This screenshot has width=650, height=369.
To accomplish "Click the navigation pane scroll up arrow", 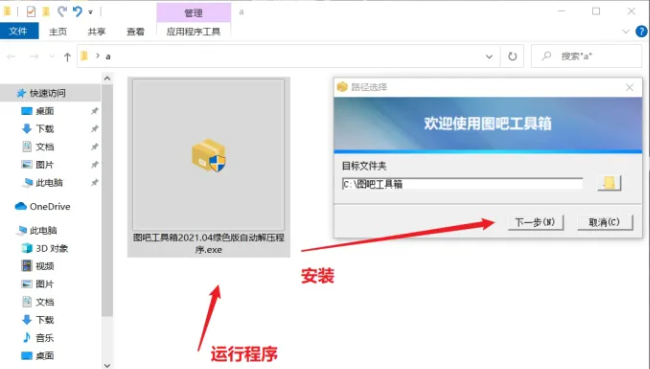I will click(x=107, y=78).
